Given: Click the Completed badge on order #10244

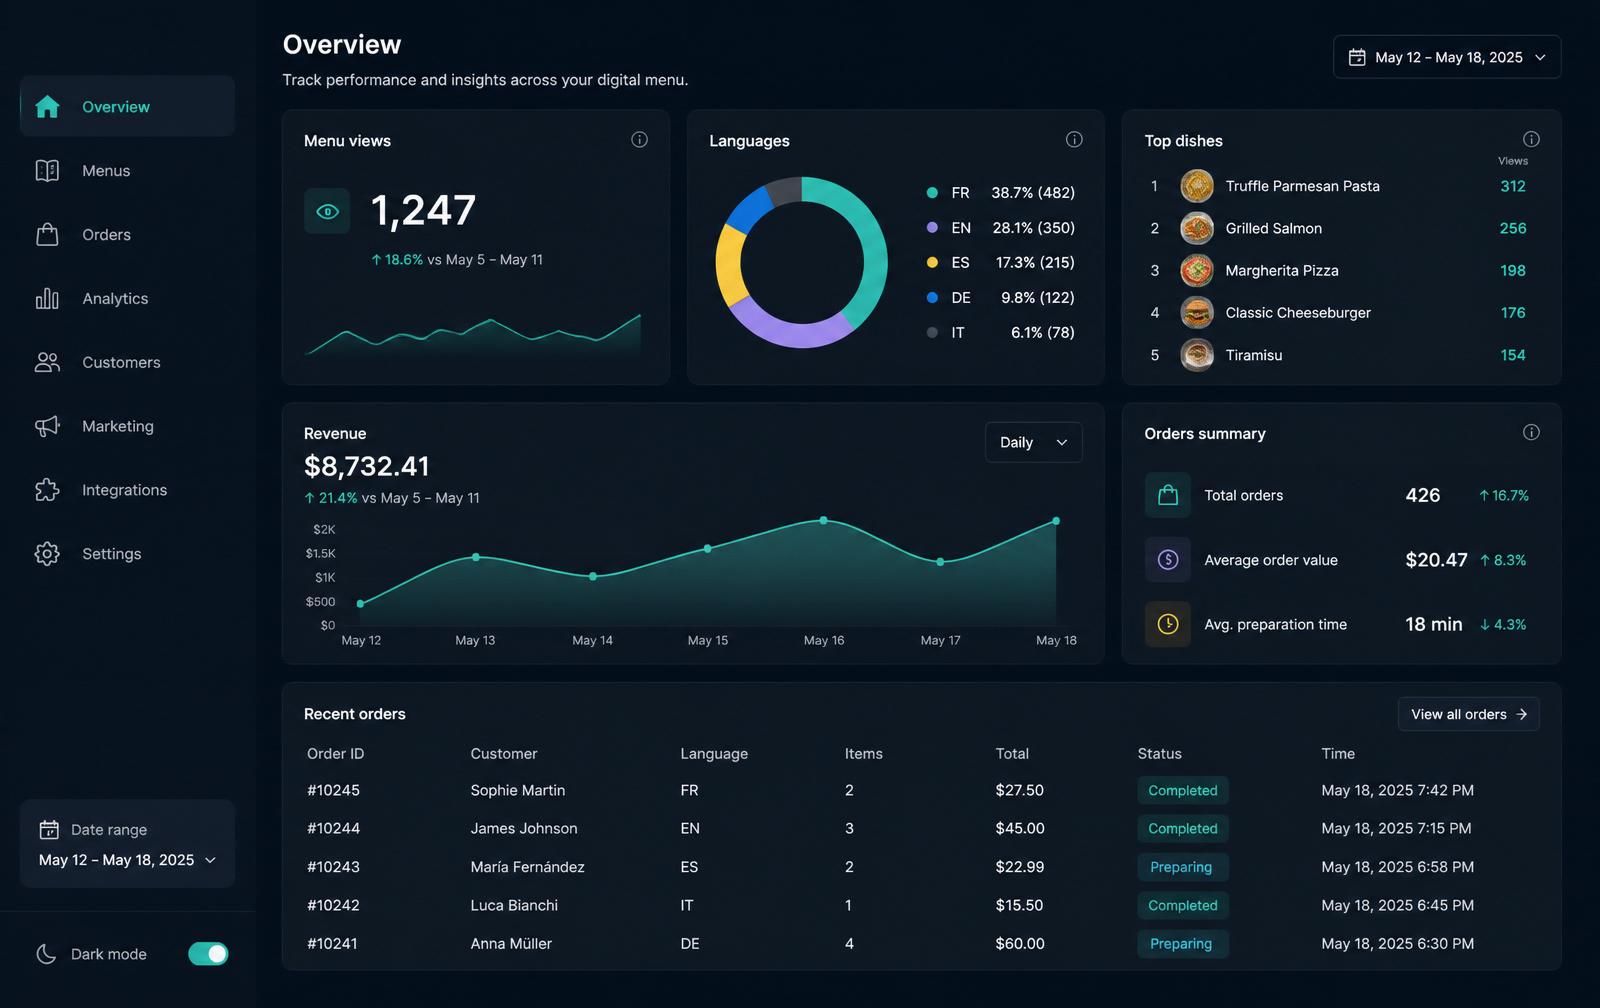Looking at the screenshot, I should tap(1183, 828).
